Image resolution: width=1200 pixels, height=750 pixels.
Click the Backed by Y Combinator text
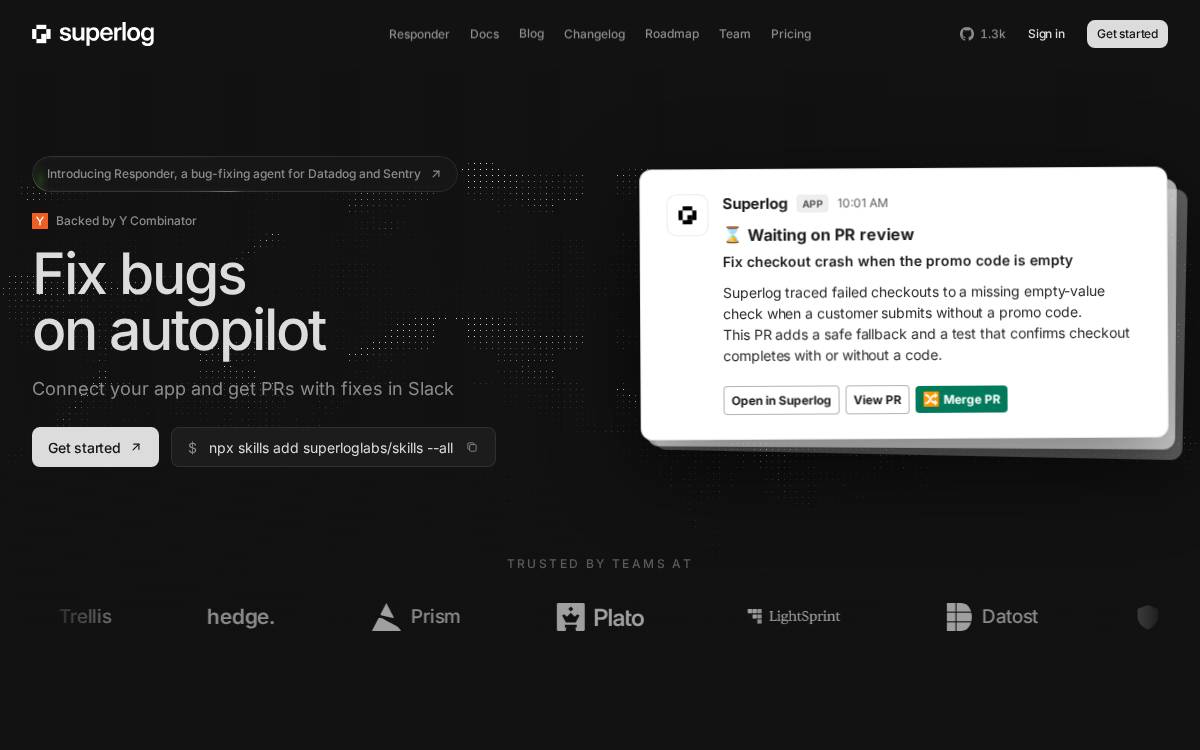[x=126, y=221]
